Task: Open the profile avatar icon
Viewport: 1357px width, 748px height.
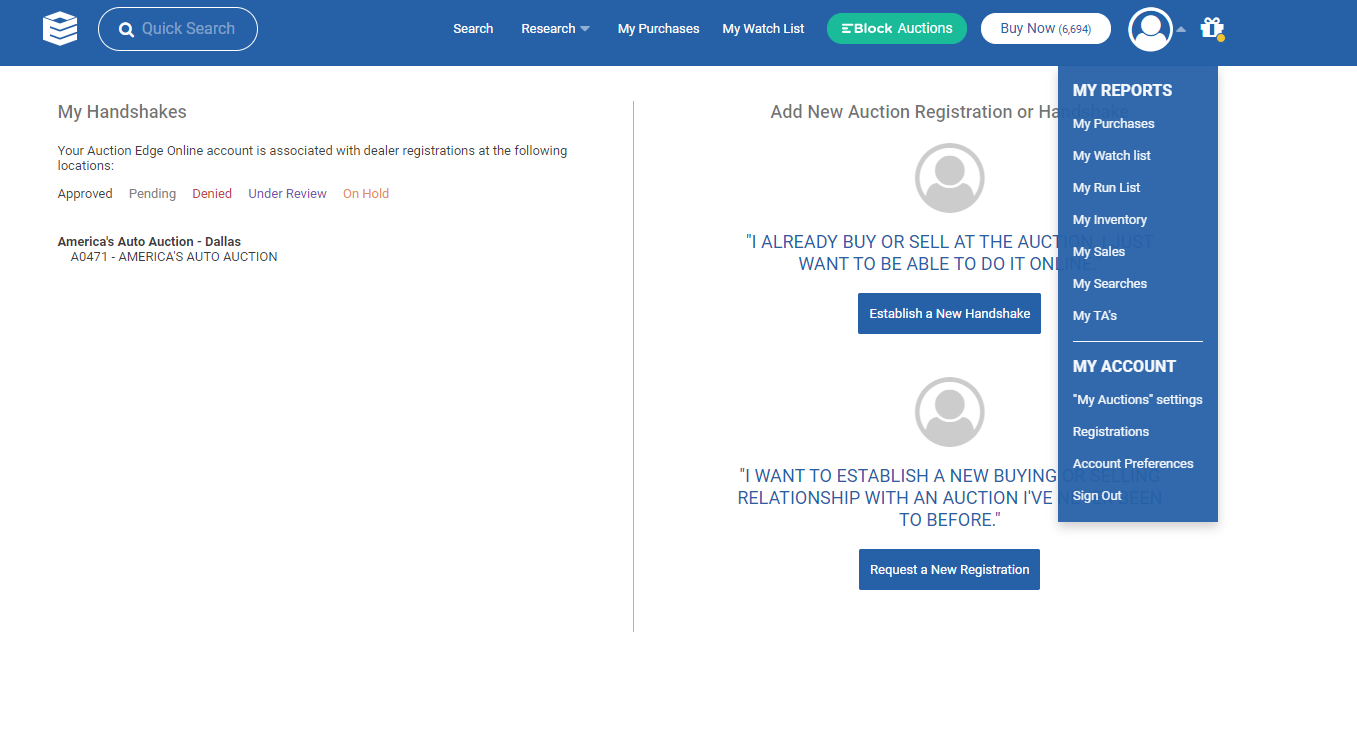Action: pyautogui.click(x=1150, y=29)
